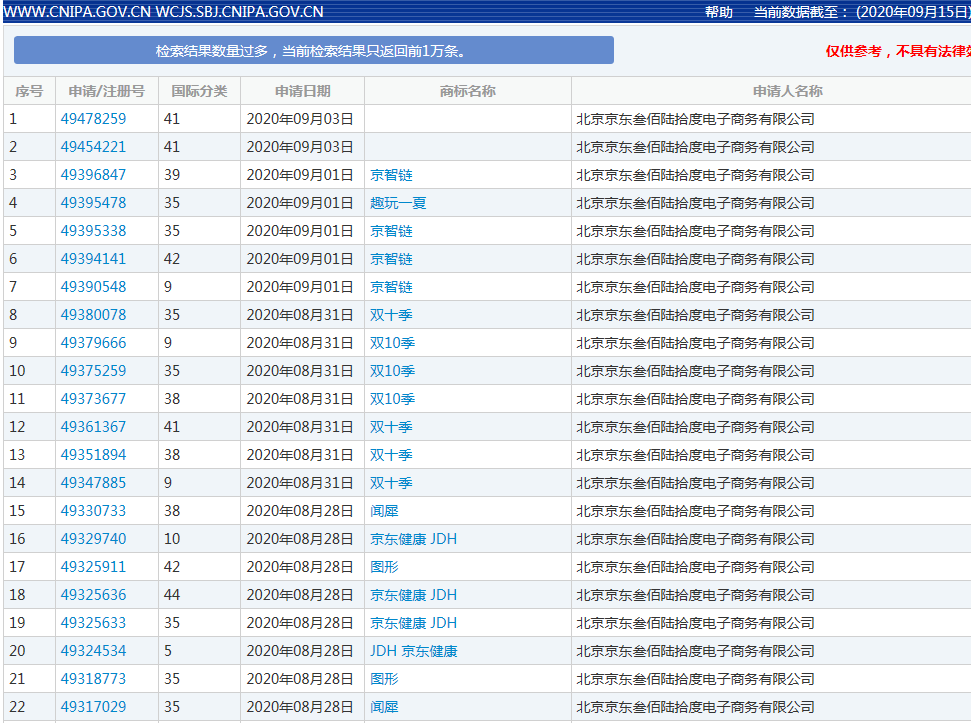This screenshot has width=971, height=723.
Task: Open application number 49395478
Action: click(94, 202)
